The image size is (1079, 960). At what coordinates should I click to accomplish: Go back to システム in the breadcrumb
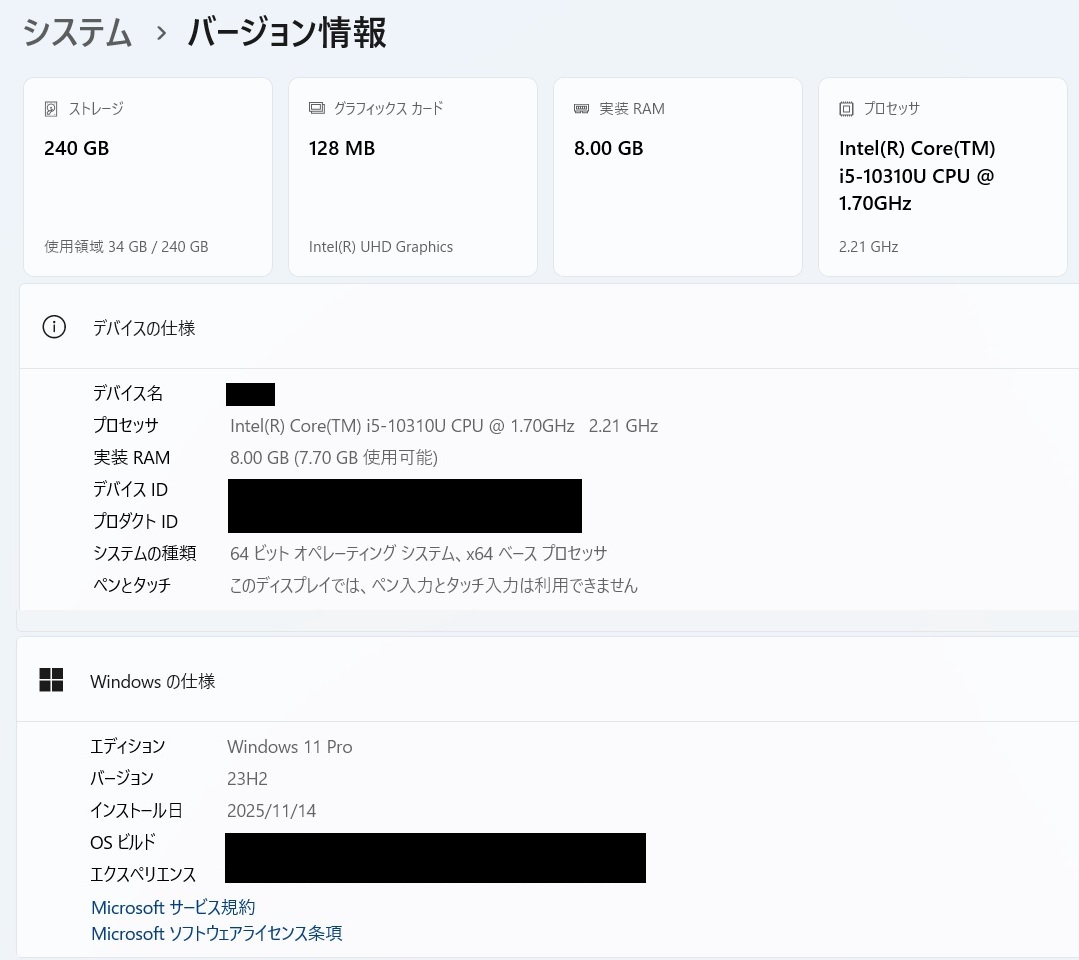(x=77, y=32)
